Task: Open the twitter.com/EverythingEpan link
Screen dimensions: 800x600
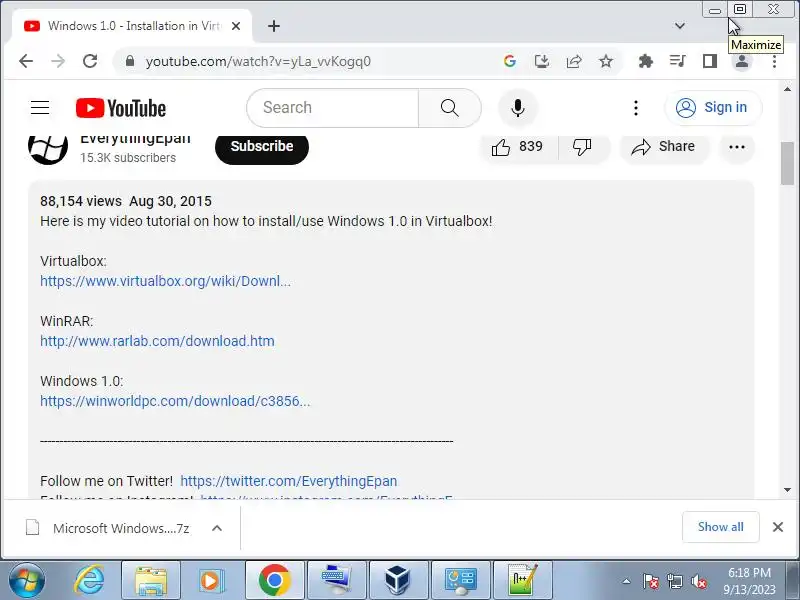Action: coord(288,481)
